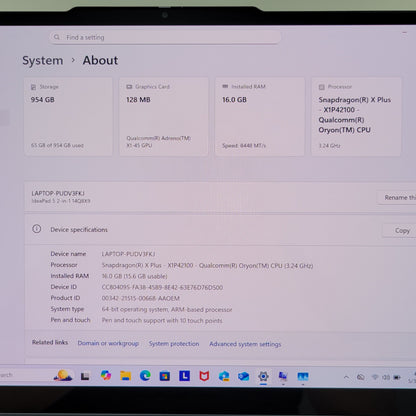Open the Storage card showing 954 GB
416x416 pixels.
[x=68, y=116]
